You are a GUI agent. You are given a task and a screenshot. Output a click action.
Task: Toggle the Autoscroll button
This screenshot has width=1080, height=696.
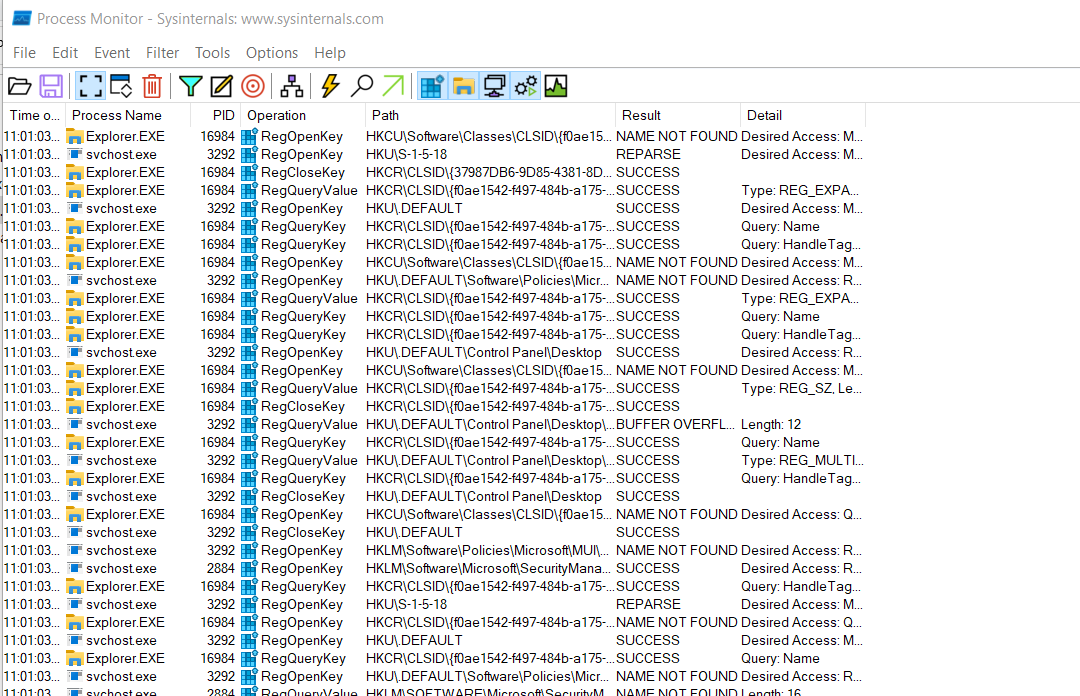coord(121,86)
